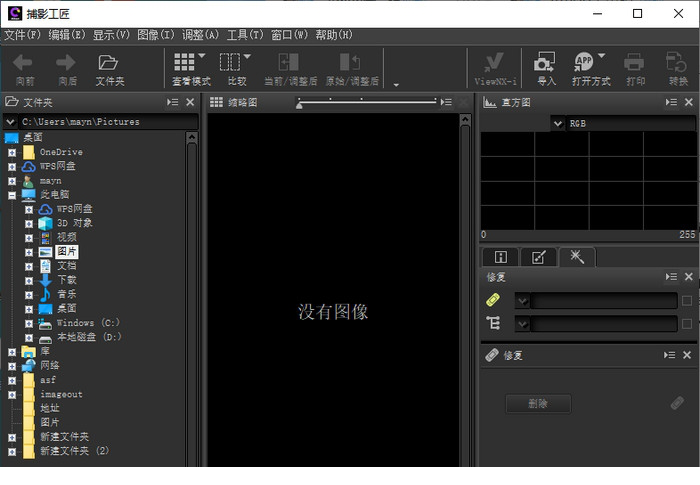Open the 调整(A) menu
The height and width of the screenshot is (485, 700).
coord(200,35)
